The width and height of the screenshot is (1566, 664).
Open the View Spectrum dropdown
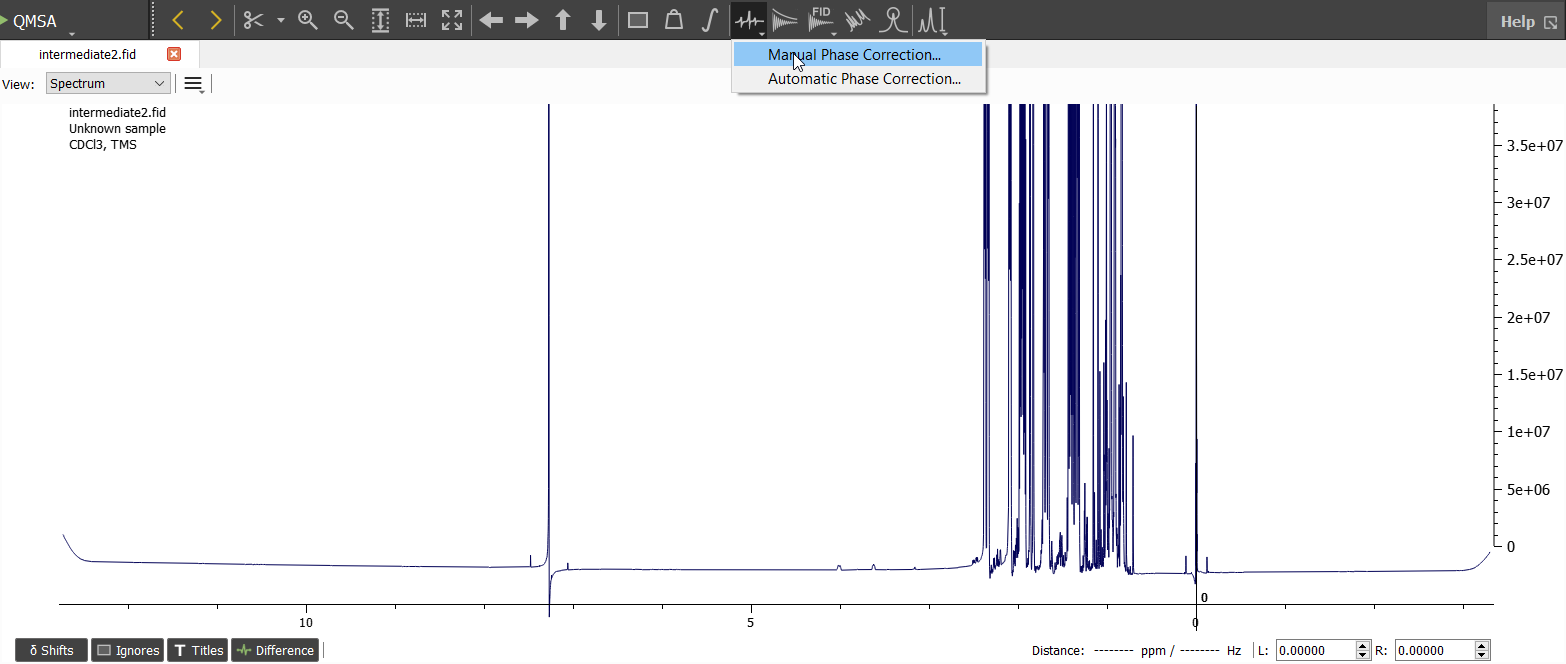(x=108, y=84)
